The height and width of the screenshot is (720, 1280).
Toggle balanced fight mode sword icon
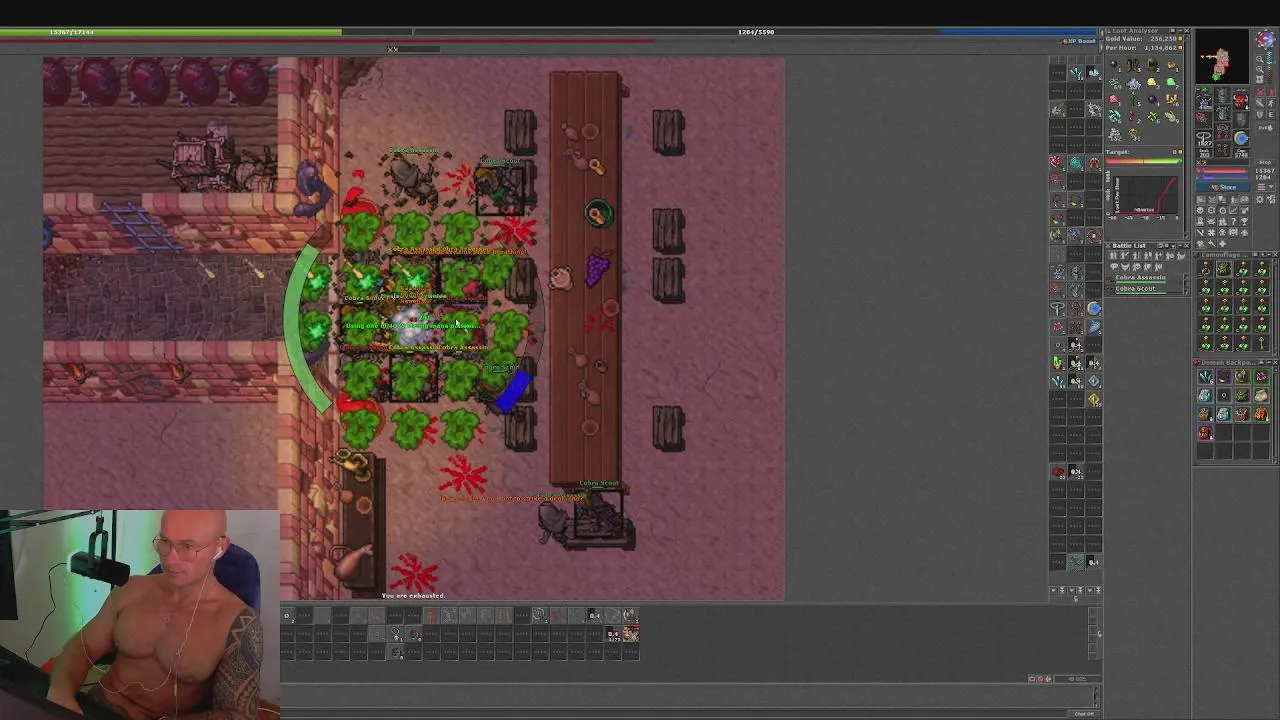(x=1260, y=102)
